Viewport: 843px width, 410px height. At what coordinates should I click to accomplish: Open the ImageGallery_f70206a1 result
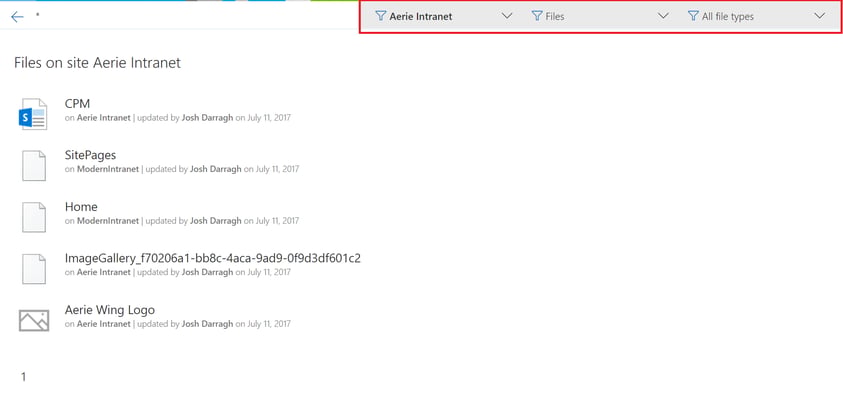click(212, 258)
